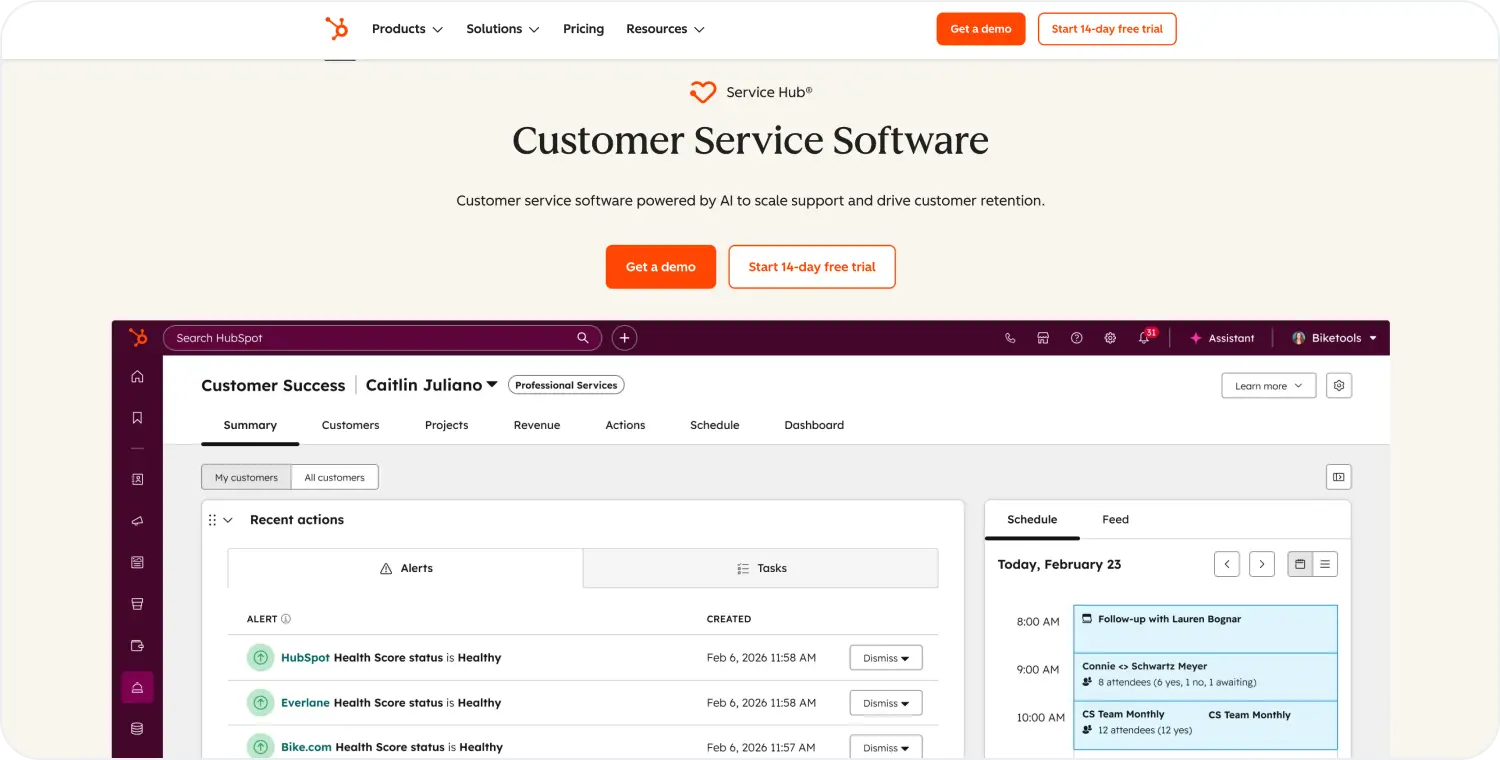Open the Assistant sparkle button
Screen dimensions: 1500x760
click(1221, 338)
